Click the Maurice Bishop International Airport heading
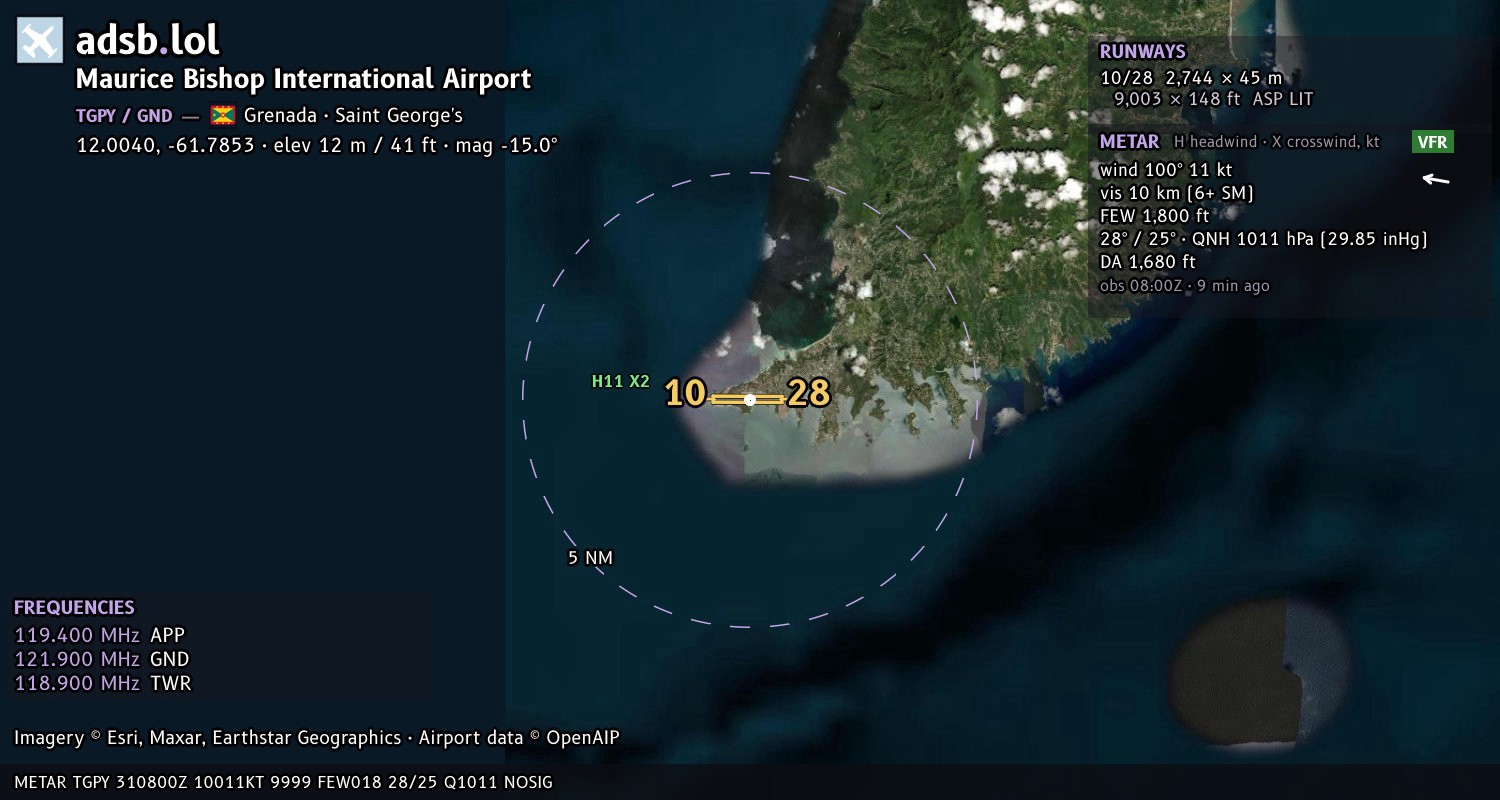Viewport: 1500px width, 800px height. [x=304, y=79]
